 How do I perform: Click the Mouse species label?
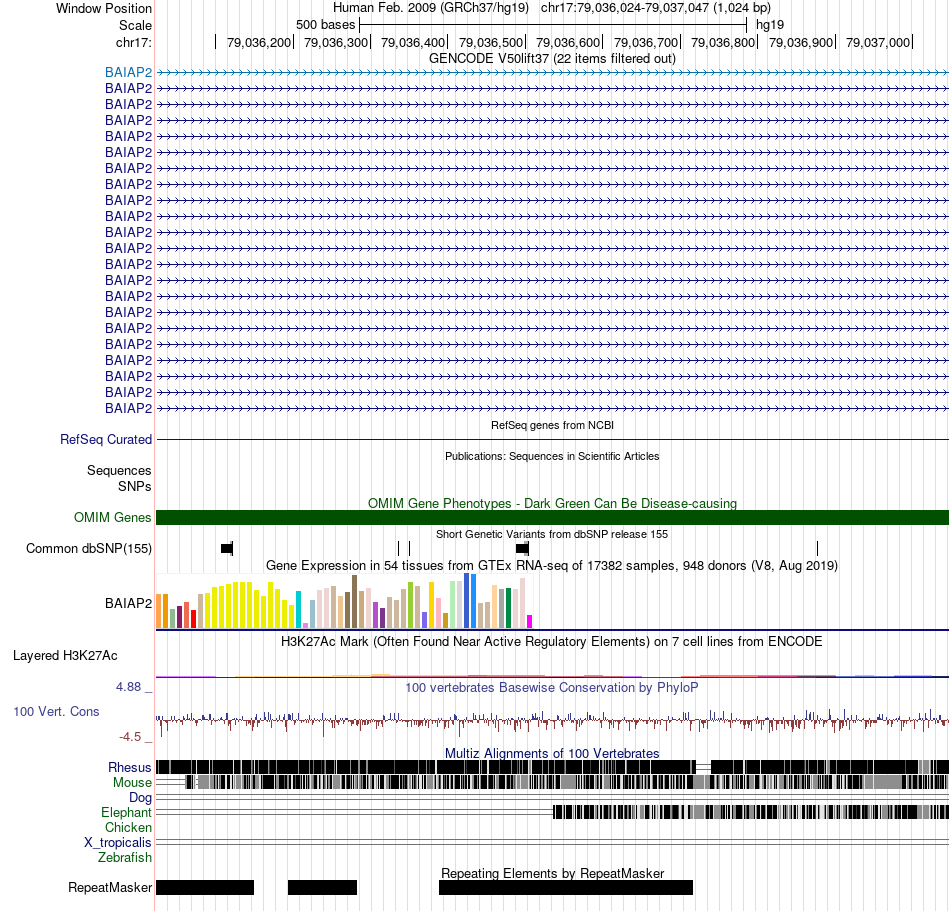click(x=132, y=783)
